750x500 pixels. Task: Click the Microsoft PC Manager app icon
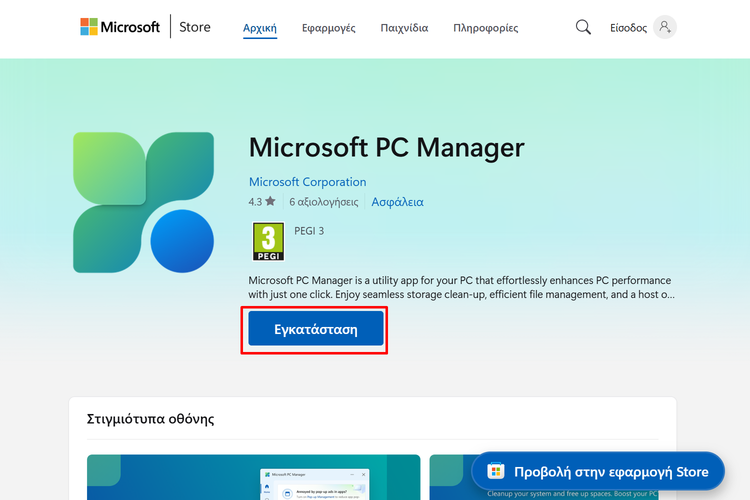click(143, 202)
